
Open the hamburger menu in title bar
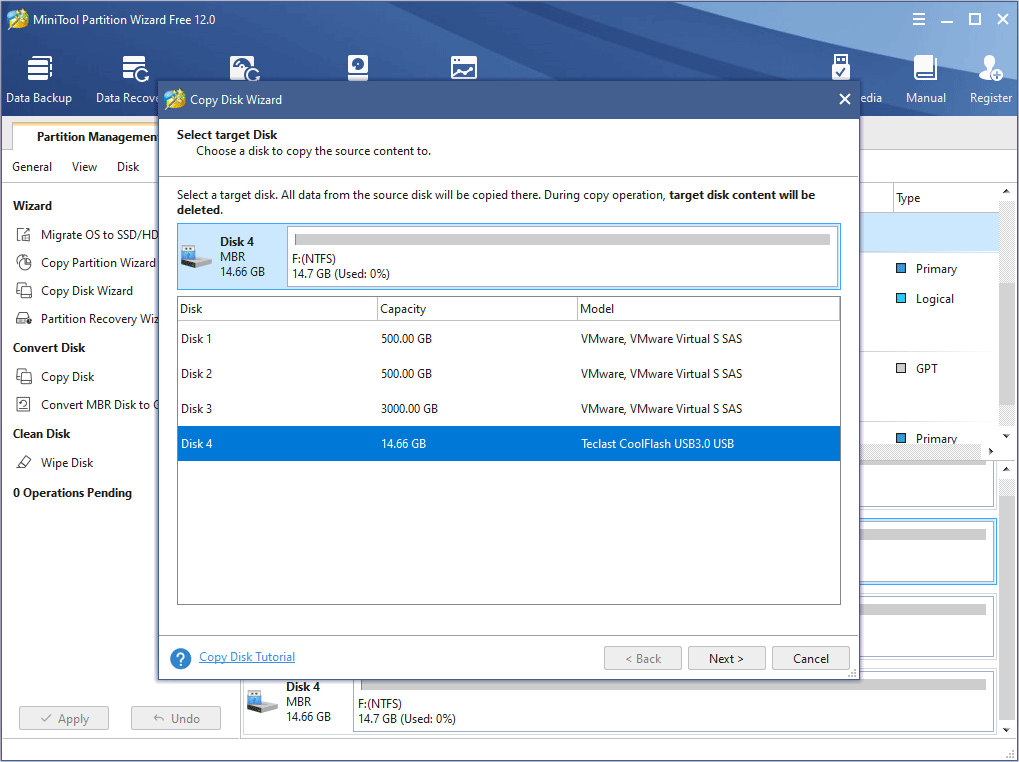[918, 19]
